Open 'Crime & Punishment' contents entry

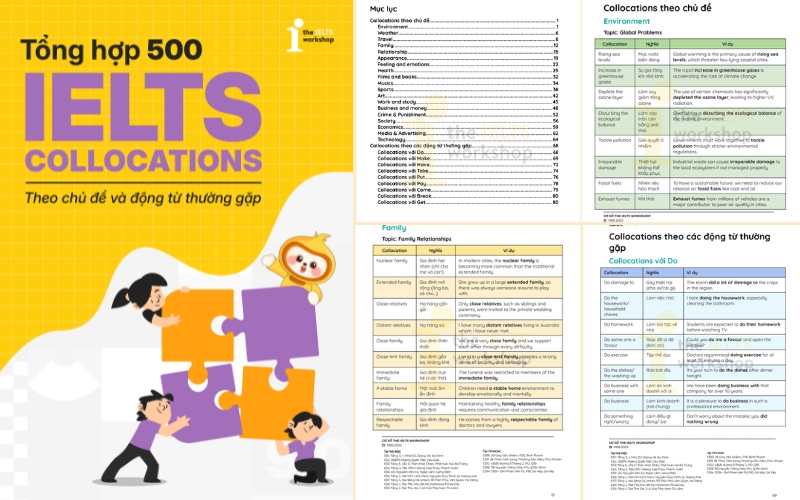[468, 115]
